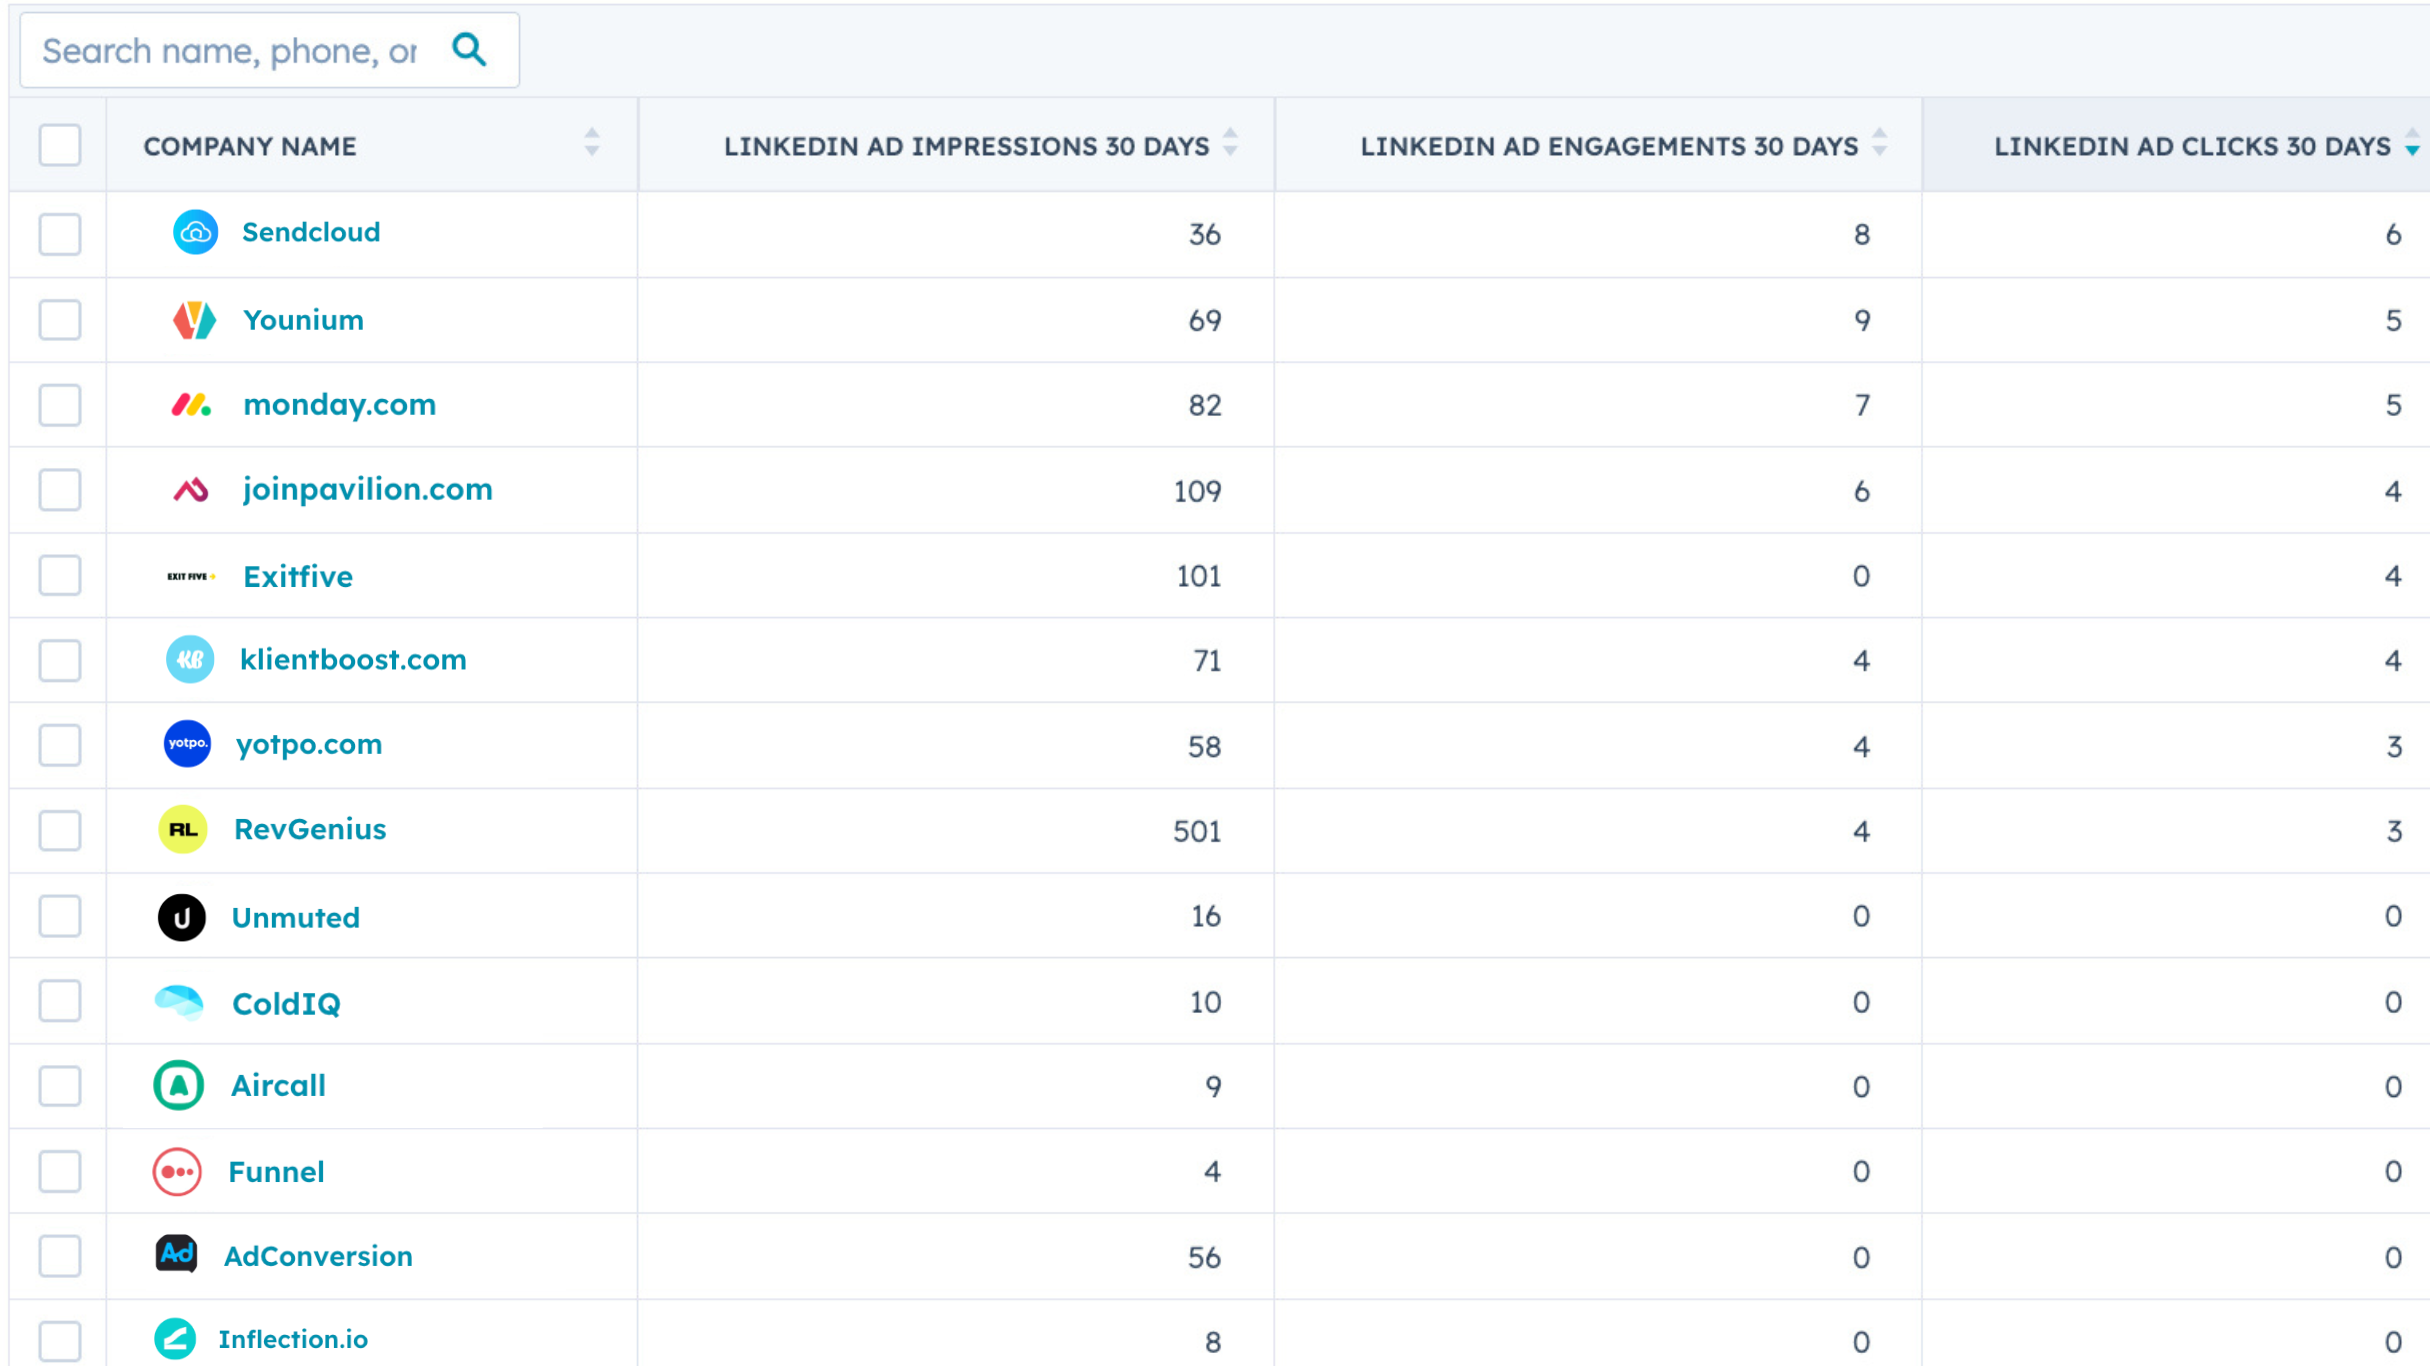The height and width of the screenshot is (1366, 2430).
Task: Check the Exitfive row checkbox
Action: 60,576
